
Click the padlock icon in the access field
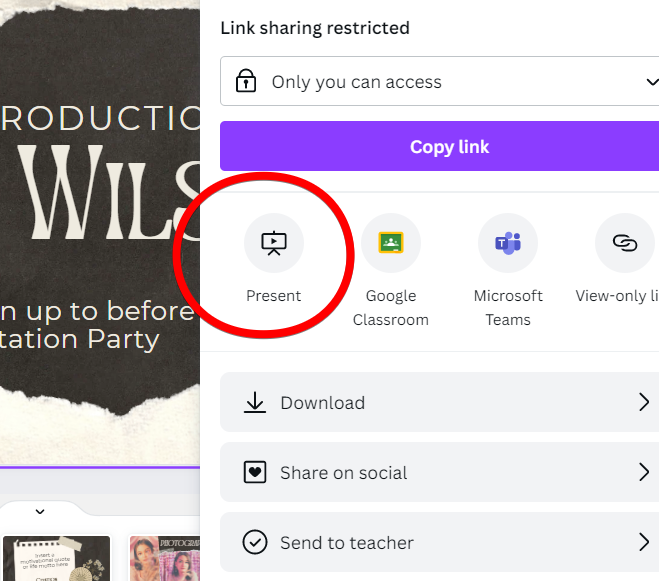point(246,82)
